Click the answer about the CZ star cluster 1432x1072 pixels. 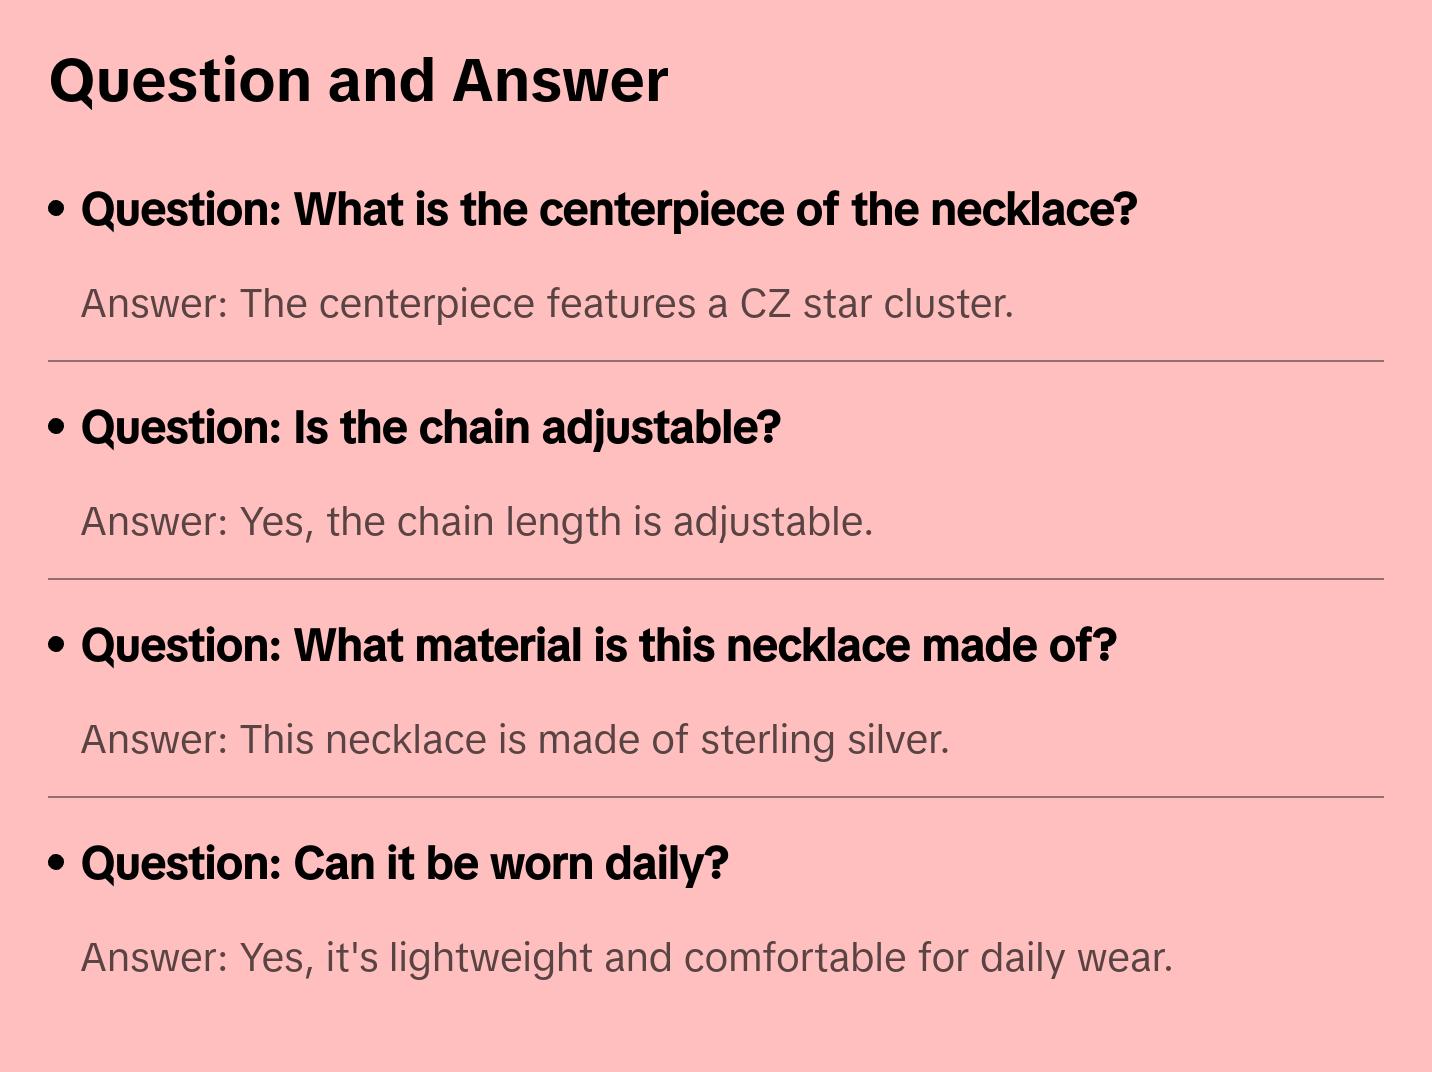(547, 304)
